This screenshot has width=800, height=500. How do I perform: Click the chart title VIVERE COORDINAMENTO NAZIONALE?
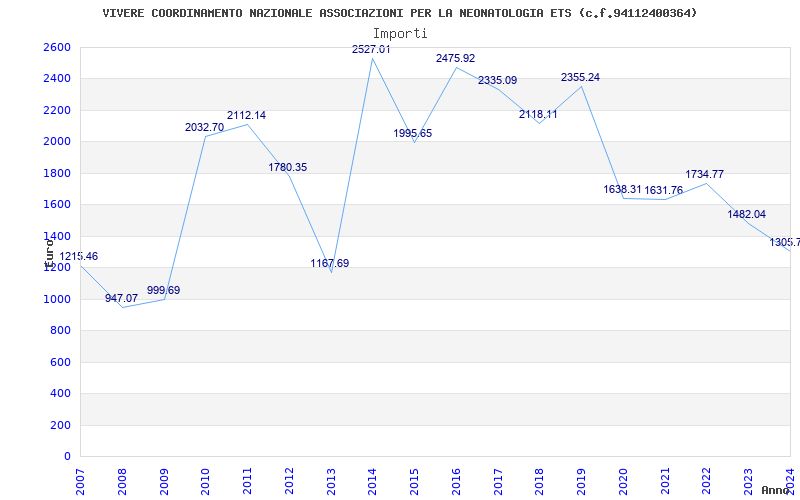(399, 13)
